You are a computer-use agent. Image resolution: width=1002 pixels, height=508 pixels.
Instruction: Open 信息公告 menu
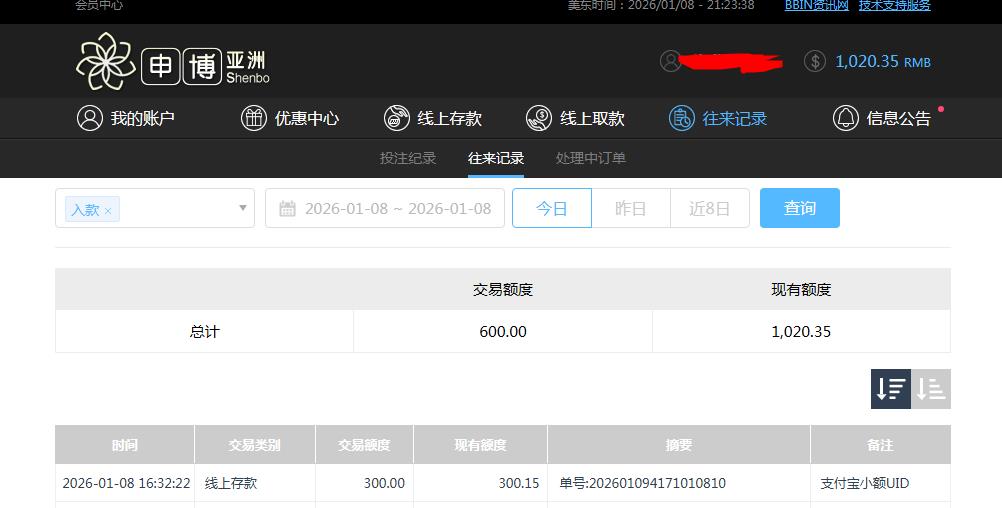click(x=882, y=118)
